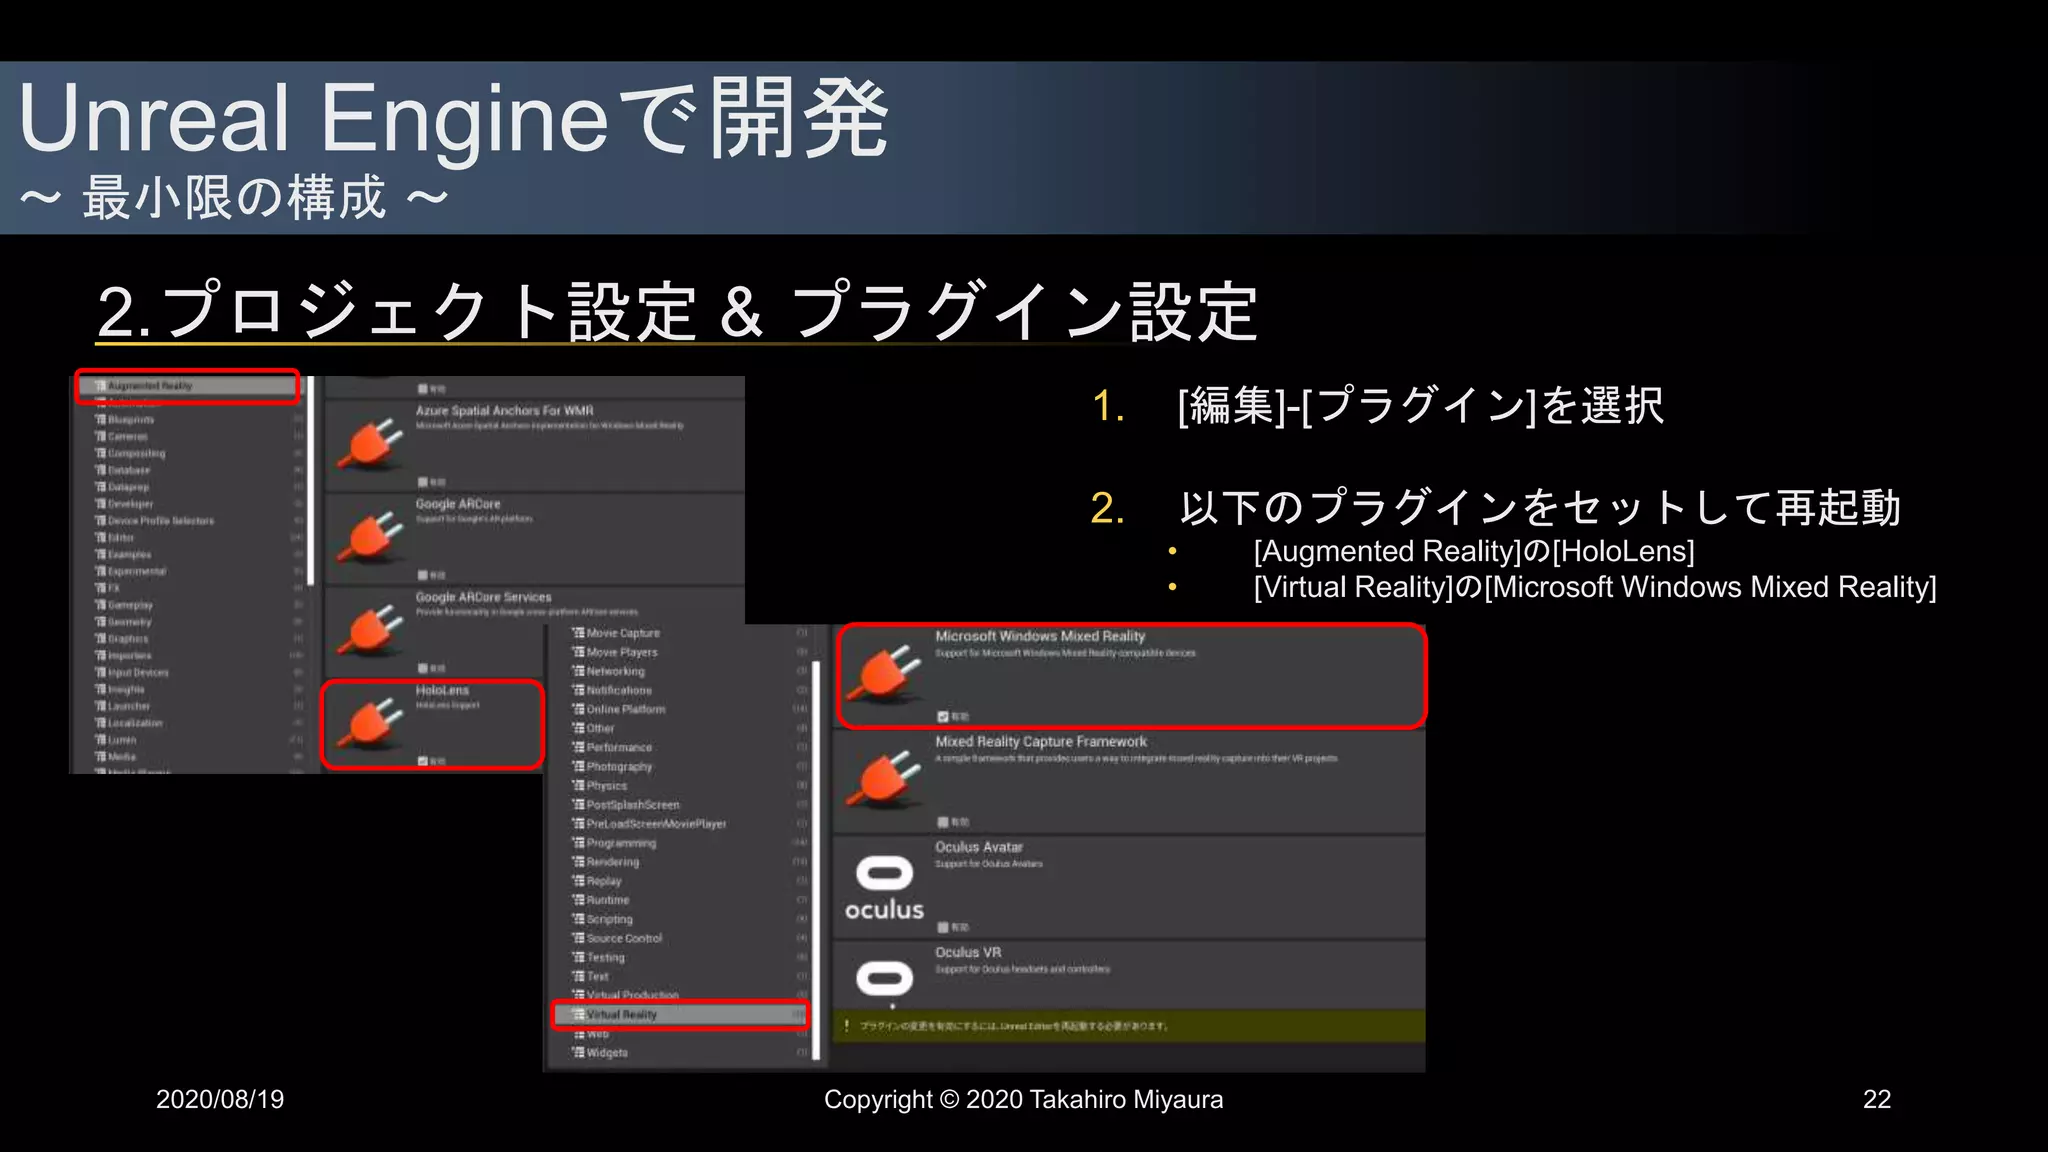The width and height of the screenshot is (2048, 1152).
Task: Click the category icon beside Widgets
Action: [578, 1052]
